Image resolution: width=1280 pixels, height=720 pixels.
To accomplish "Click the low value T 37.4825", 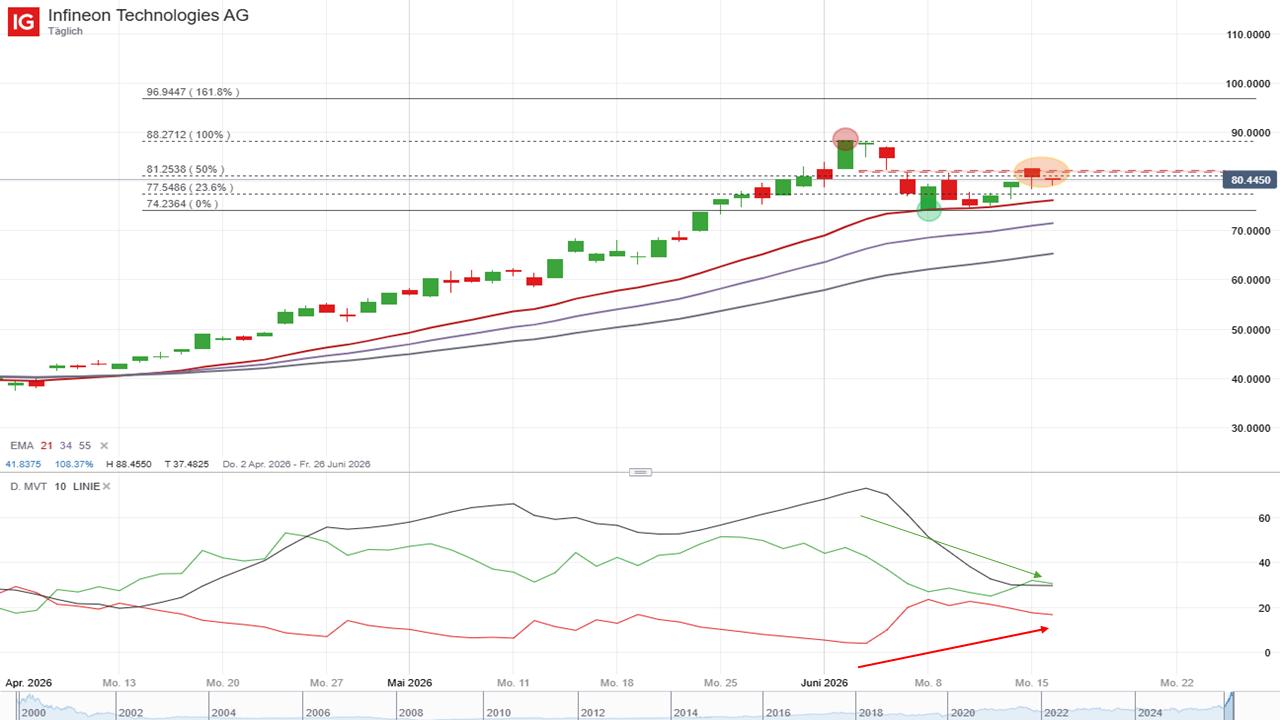I will tap(189, 464).
